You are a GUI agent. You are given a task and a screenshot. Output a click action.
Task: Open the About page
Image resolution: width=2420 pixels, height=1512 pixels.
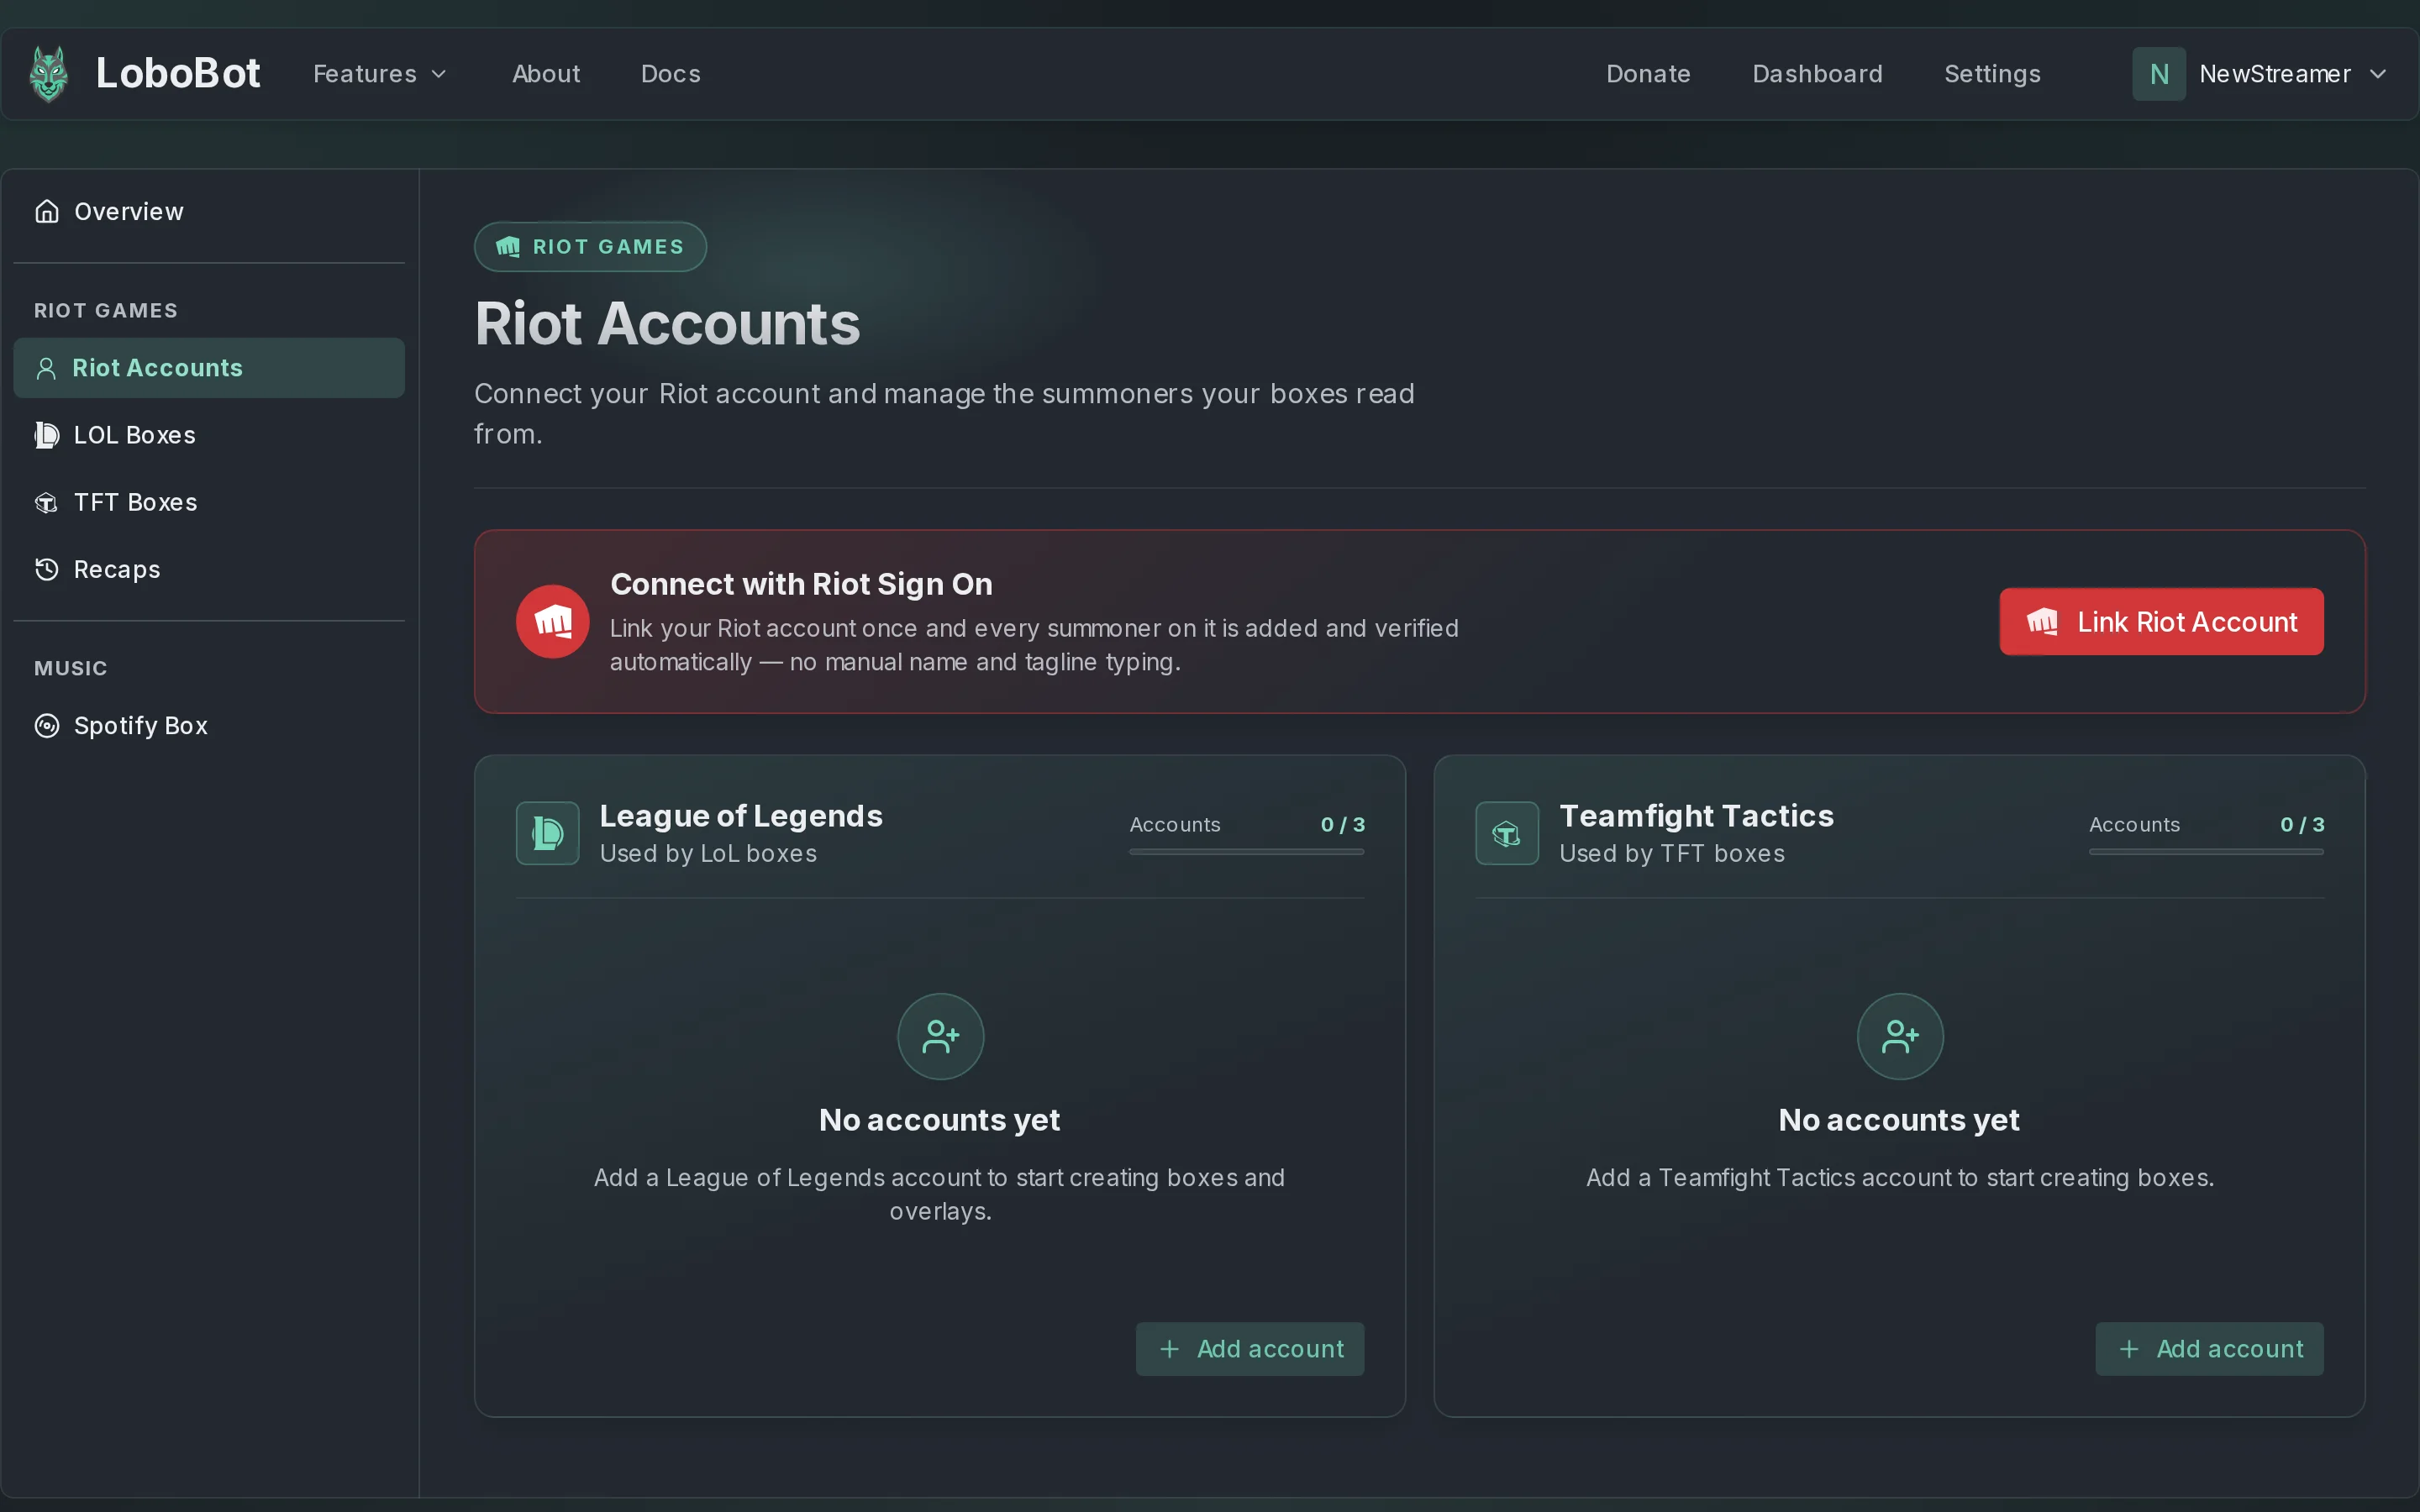coord(546,74)
